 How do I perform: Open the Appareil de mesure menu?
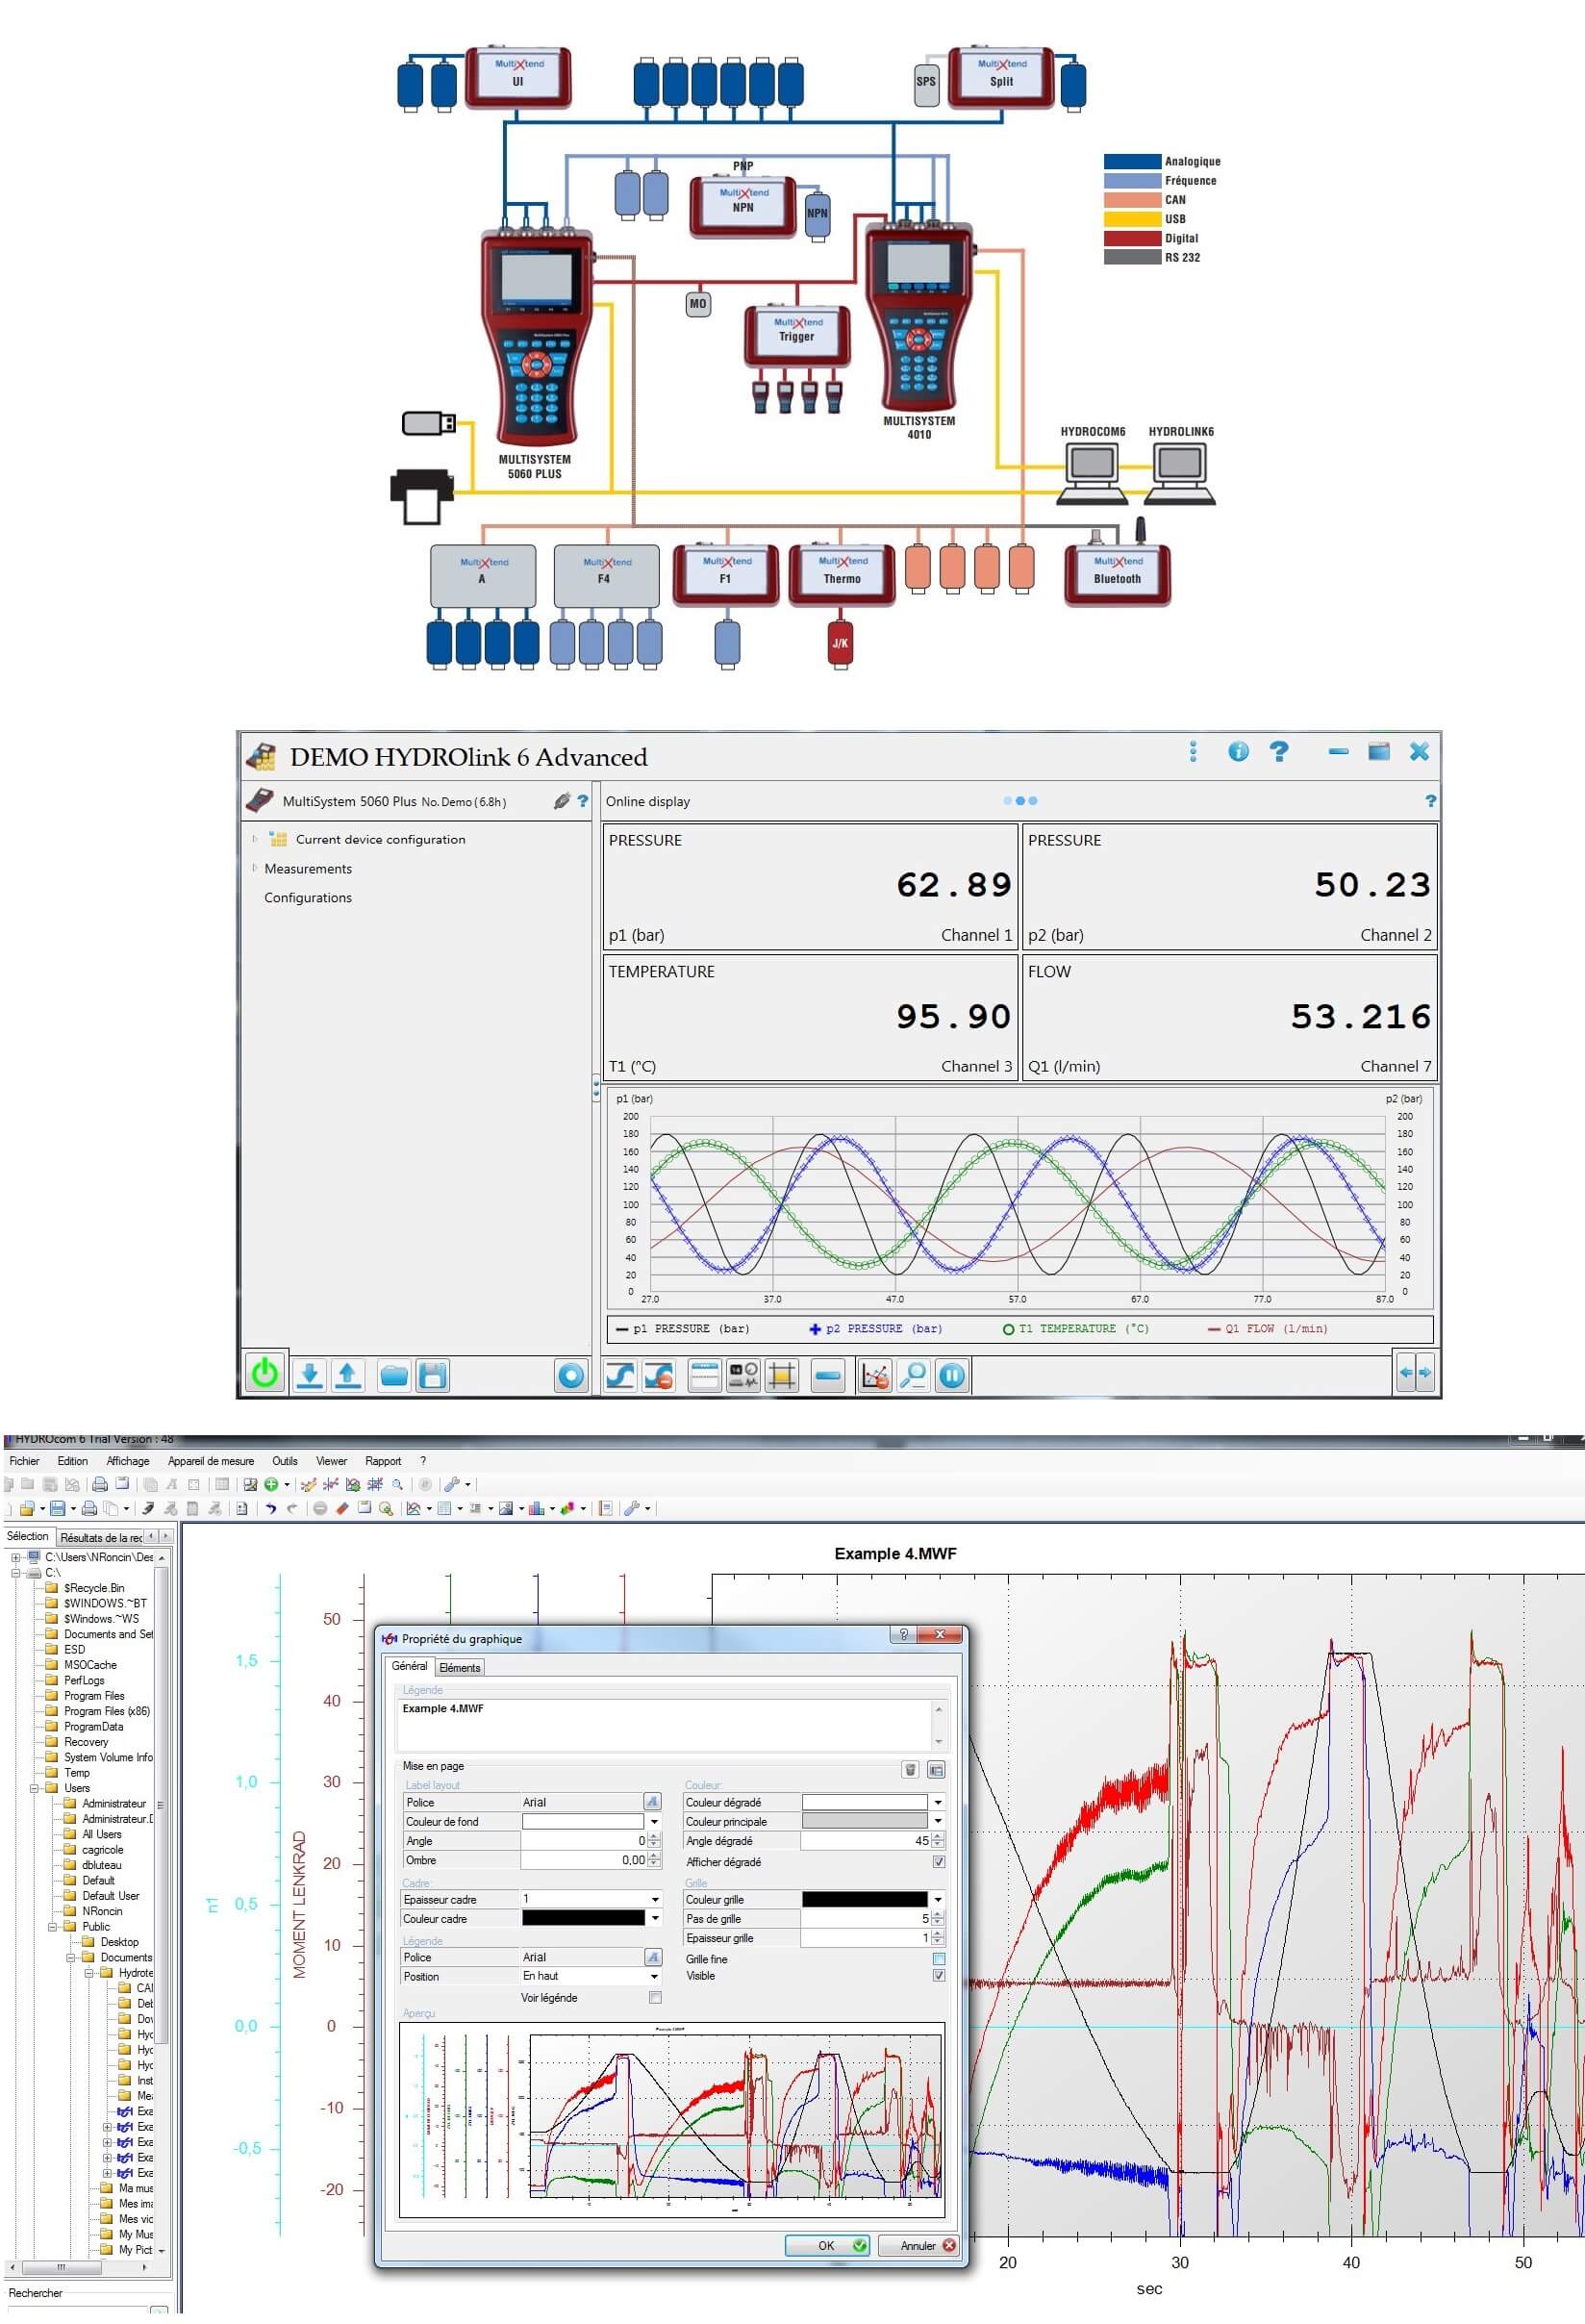coord(211,1461)
